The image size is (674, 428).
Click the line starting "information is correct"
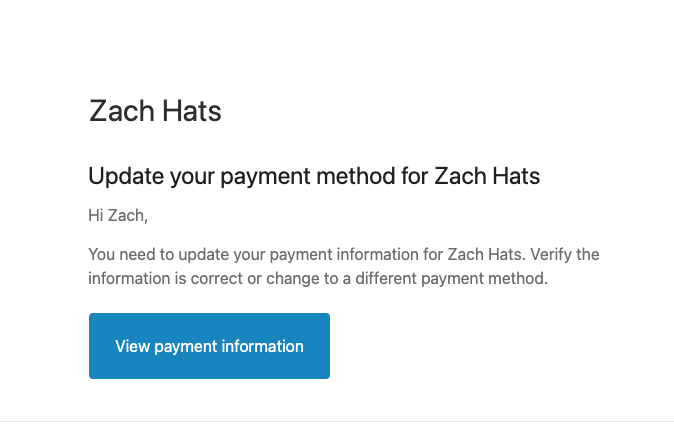tap(318, 279)
